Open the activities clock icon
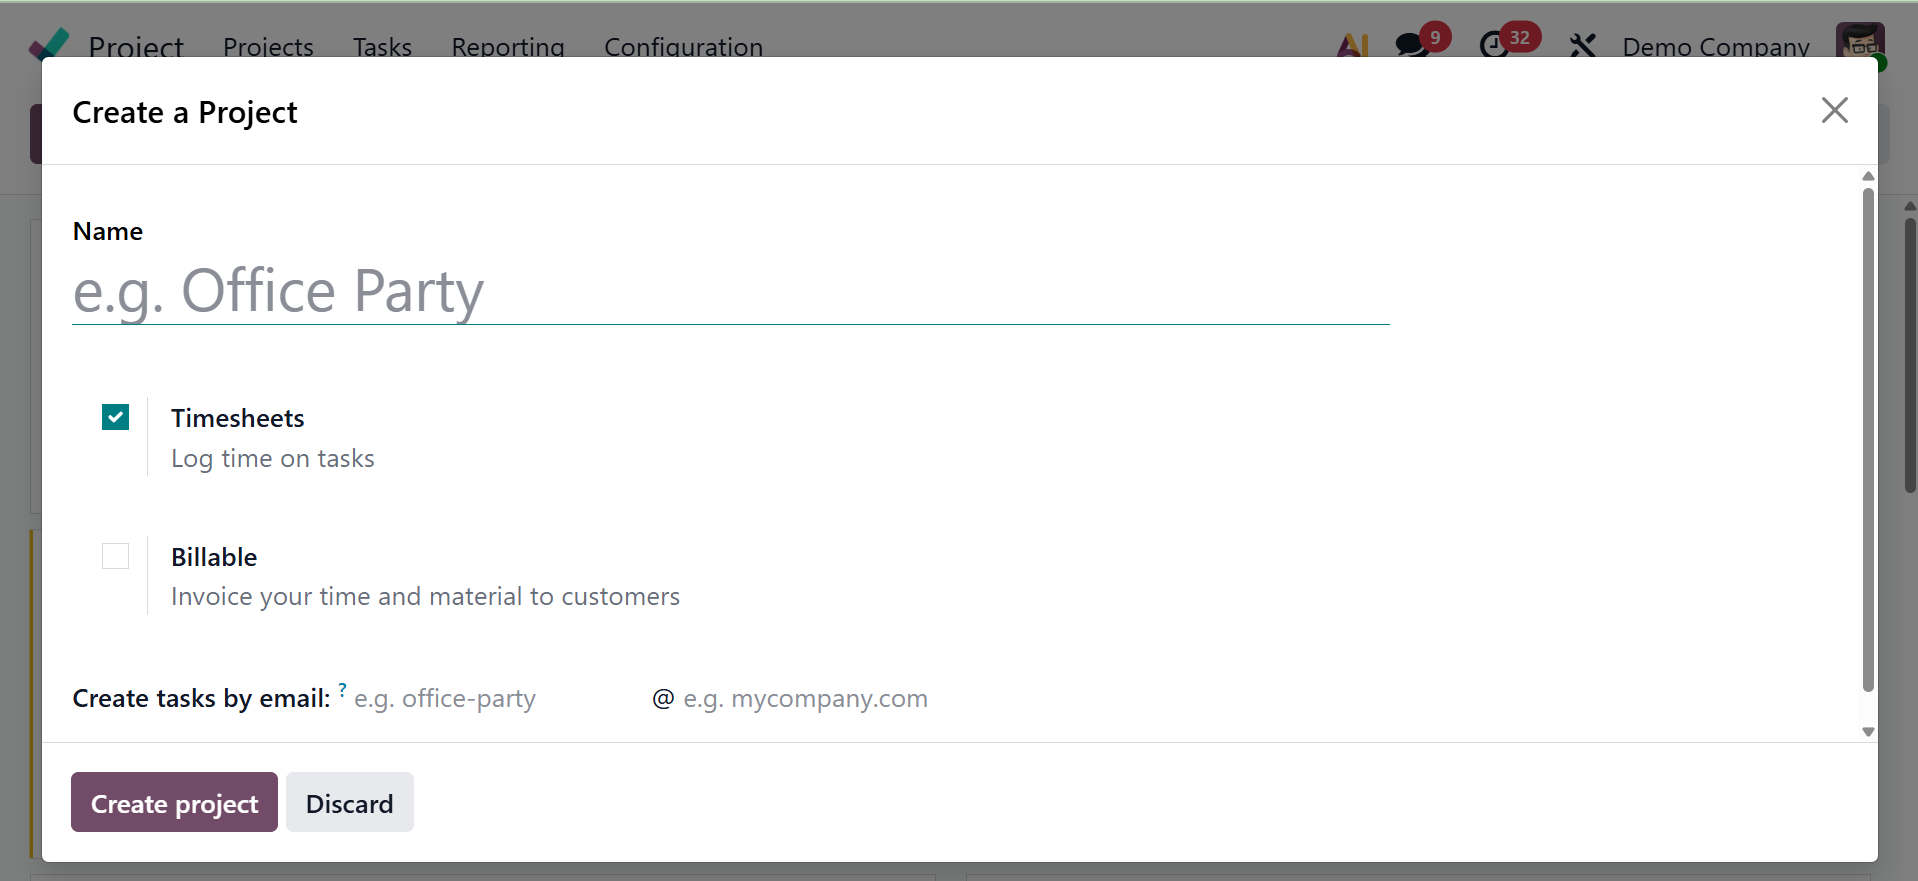The width and height of the screenshot is (1918, 881). coord(1494,45)
